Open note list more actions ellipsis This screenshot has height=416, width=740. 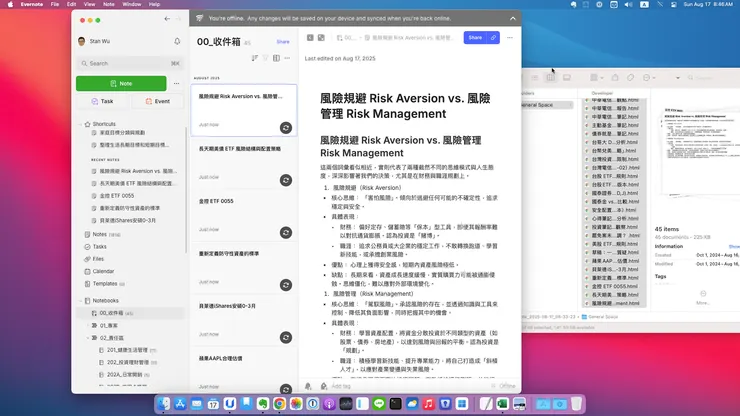point(287,58)
